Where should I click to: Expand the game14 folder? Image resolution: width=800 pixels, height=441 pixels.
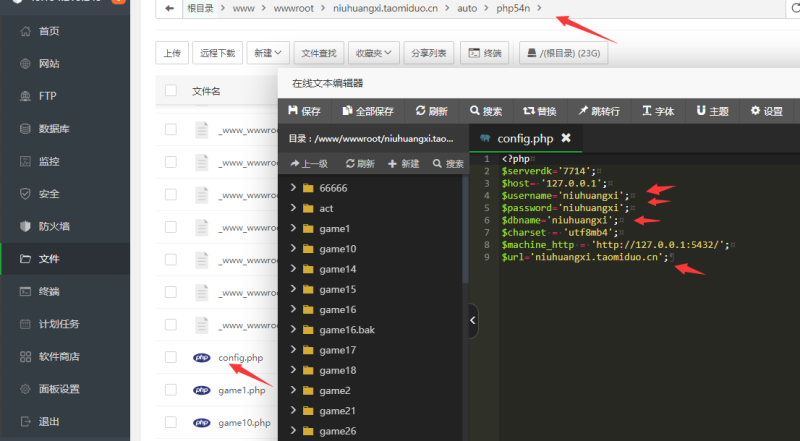coord(293,268)
